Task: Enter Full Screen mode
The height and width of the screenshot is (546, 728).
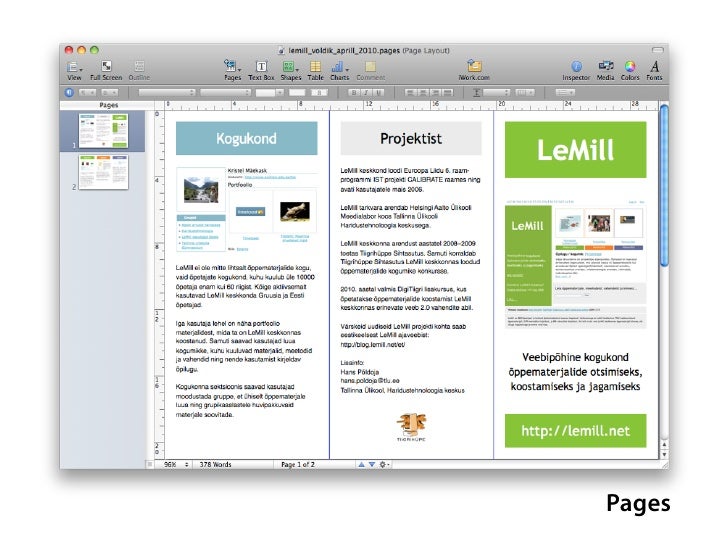Action: (106, 71)
